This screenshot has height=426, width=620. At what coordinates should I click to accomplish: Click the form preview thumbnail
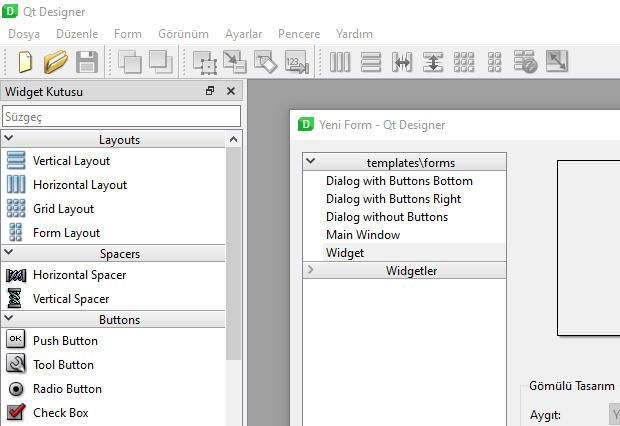(589, 248)
